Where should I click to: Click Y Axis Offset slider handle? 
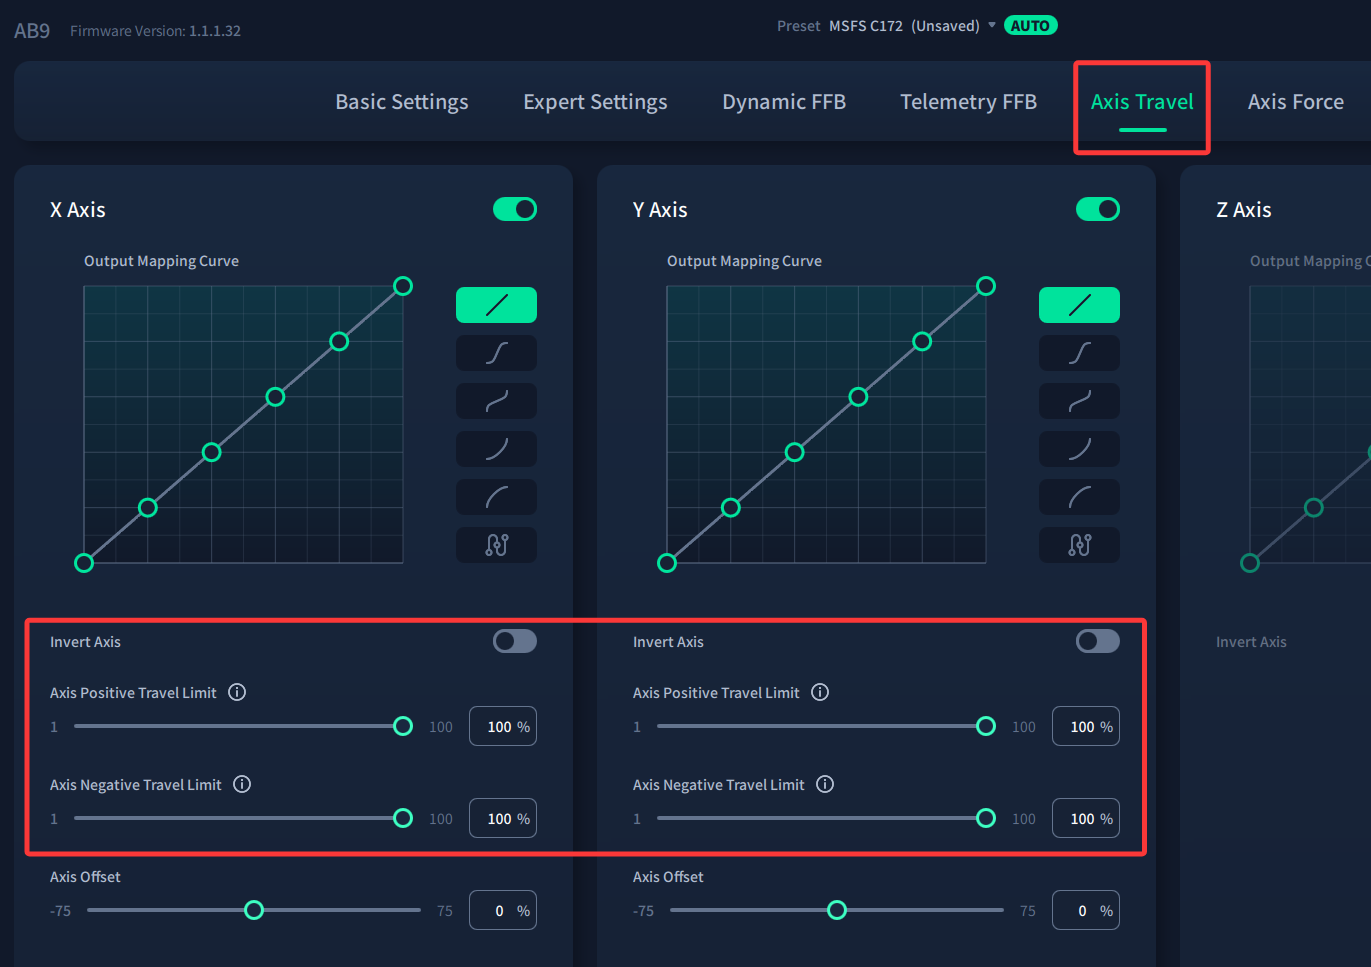pyautogui.click(x=837, y=910)
